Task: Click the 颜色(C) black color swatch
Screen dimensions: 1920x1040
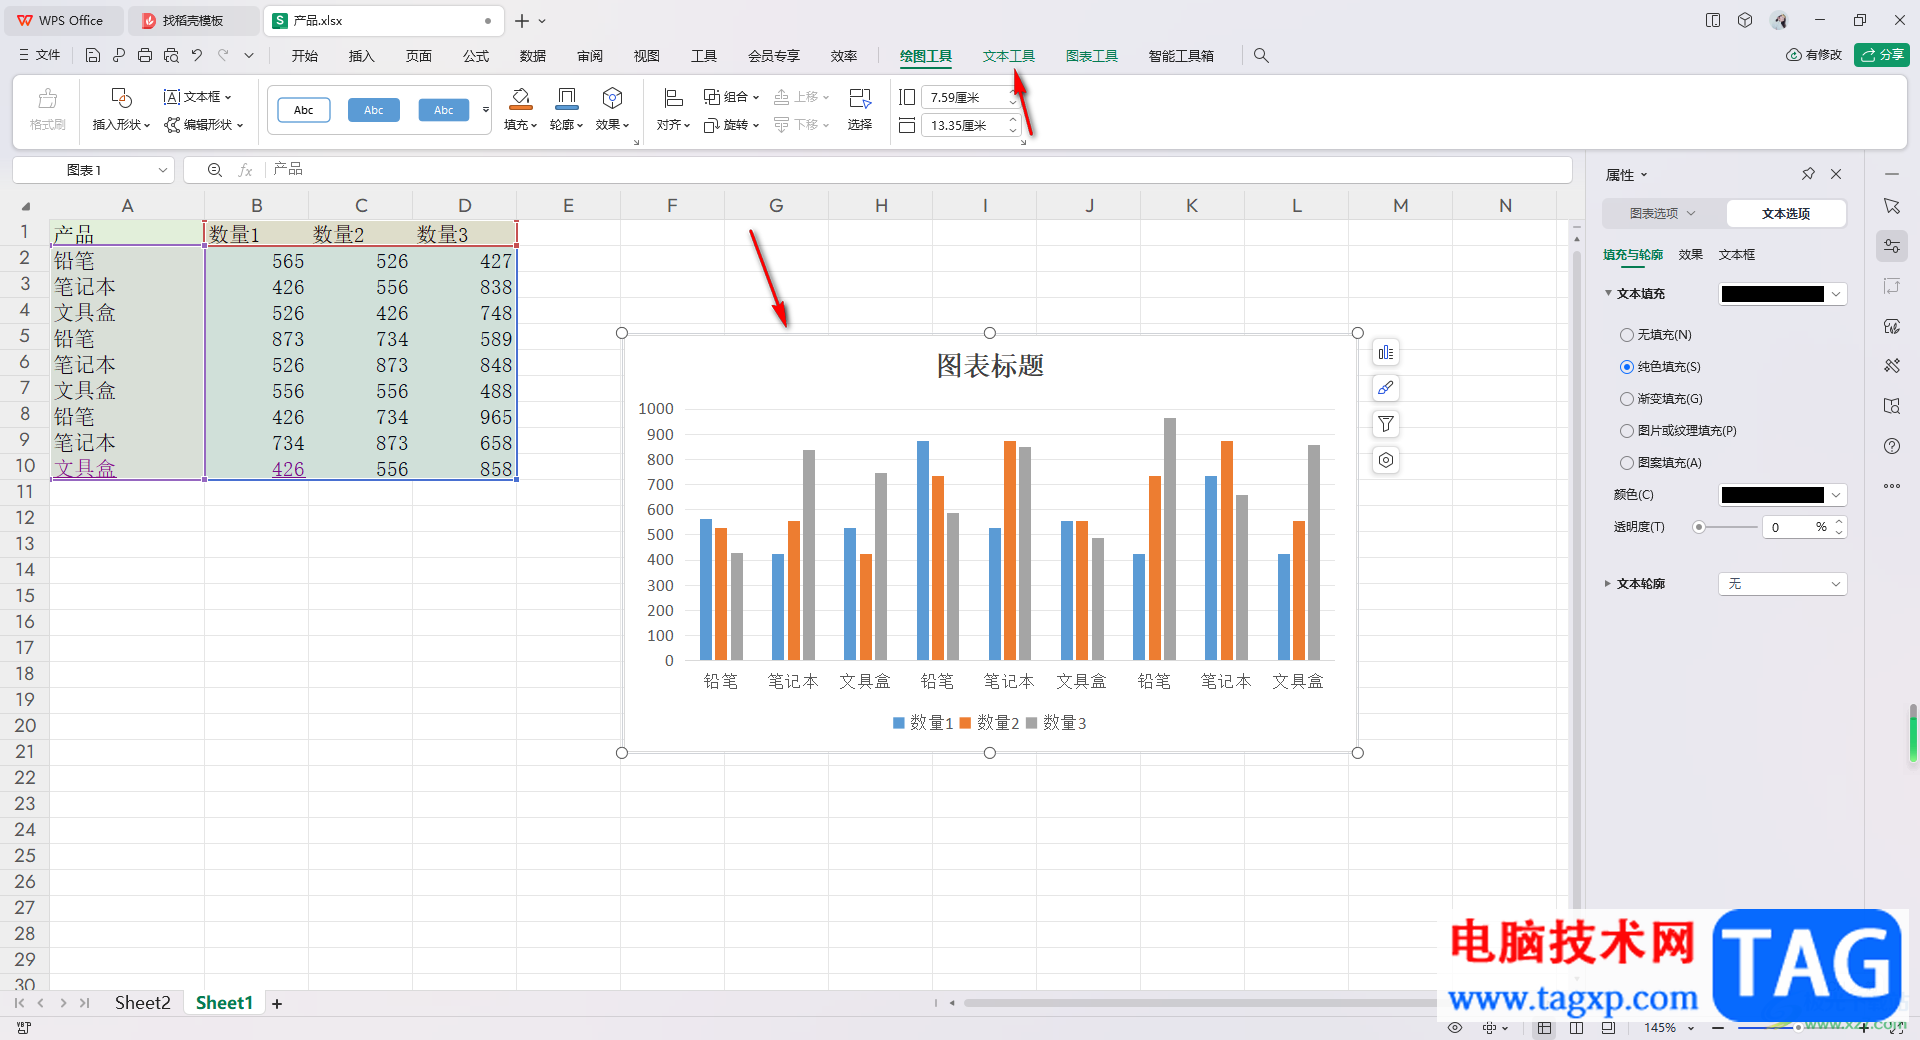Action: coord(1773,495)
